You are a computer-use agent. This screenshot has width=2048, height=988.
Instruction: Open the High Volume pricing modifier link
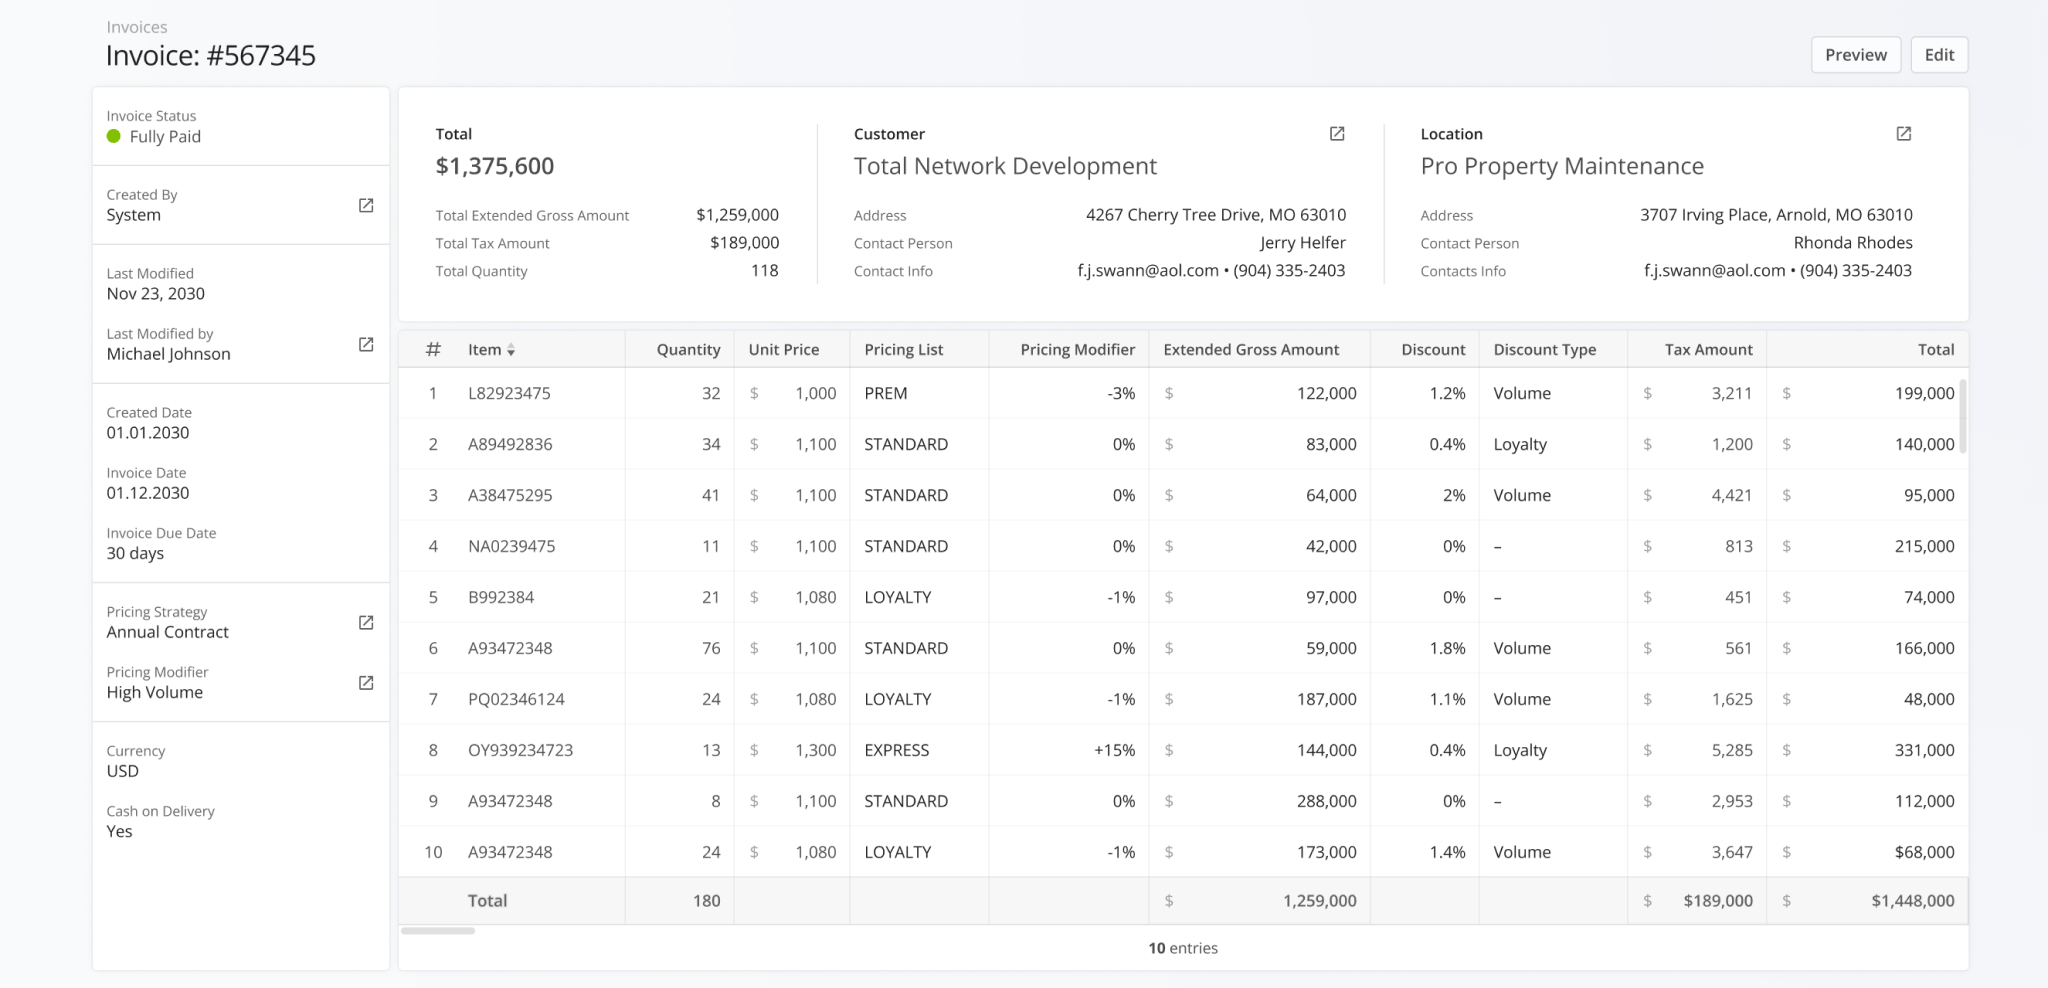tap(365, 682)
